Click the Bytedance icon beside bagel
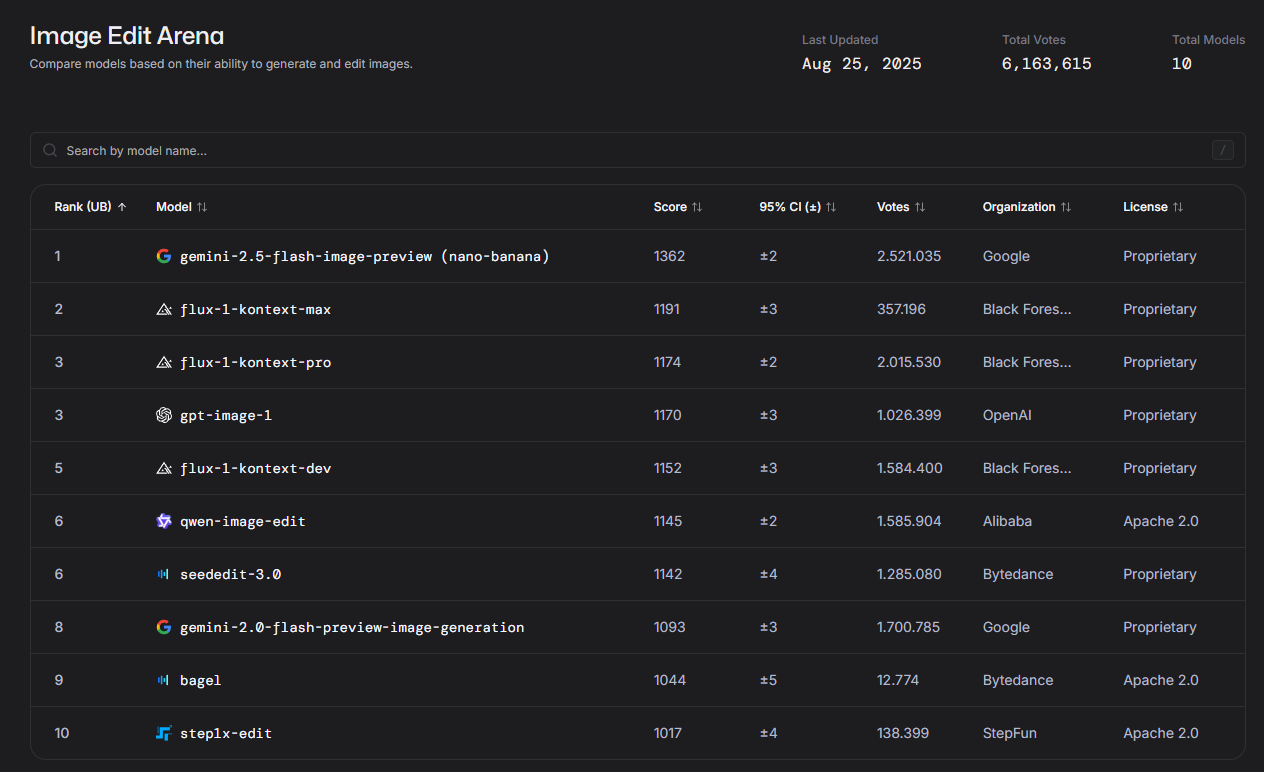The width and height of the screenshot is (1264, 772). click(164, 680)
